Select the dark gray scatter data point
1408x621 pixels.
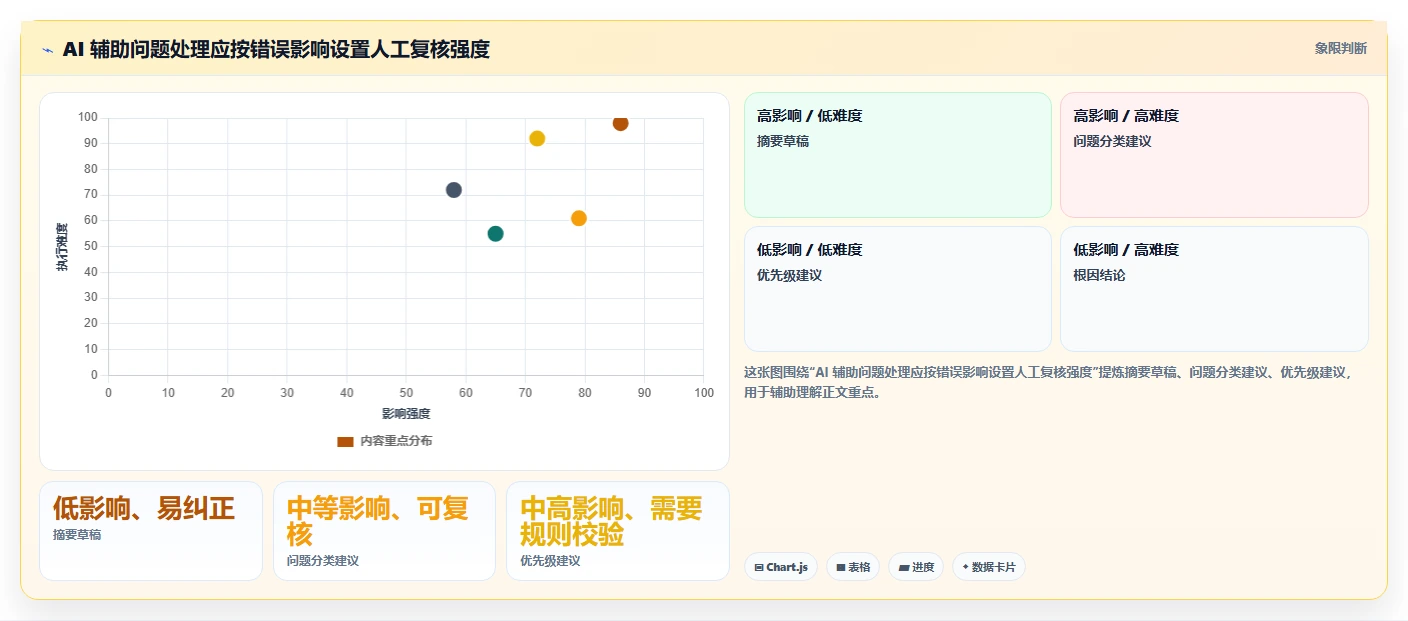[453, 190]
